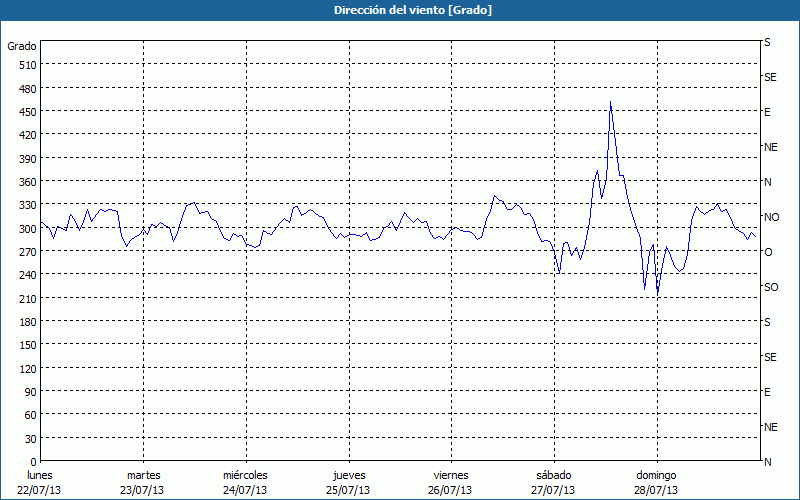Image resolution: width=800 pixels, height=500 pixels.
Task: Click the 'viernes' day label
Action: tap(451, 475)
